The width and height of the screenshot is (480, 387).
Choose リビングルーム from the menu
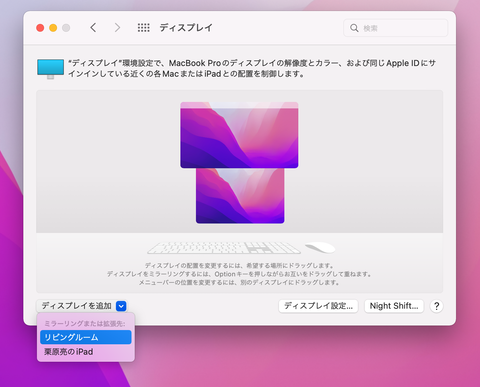tap(86, 337)
